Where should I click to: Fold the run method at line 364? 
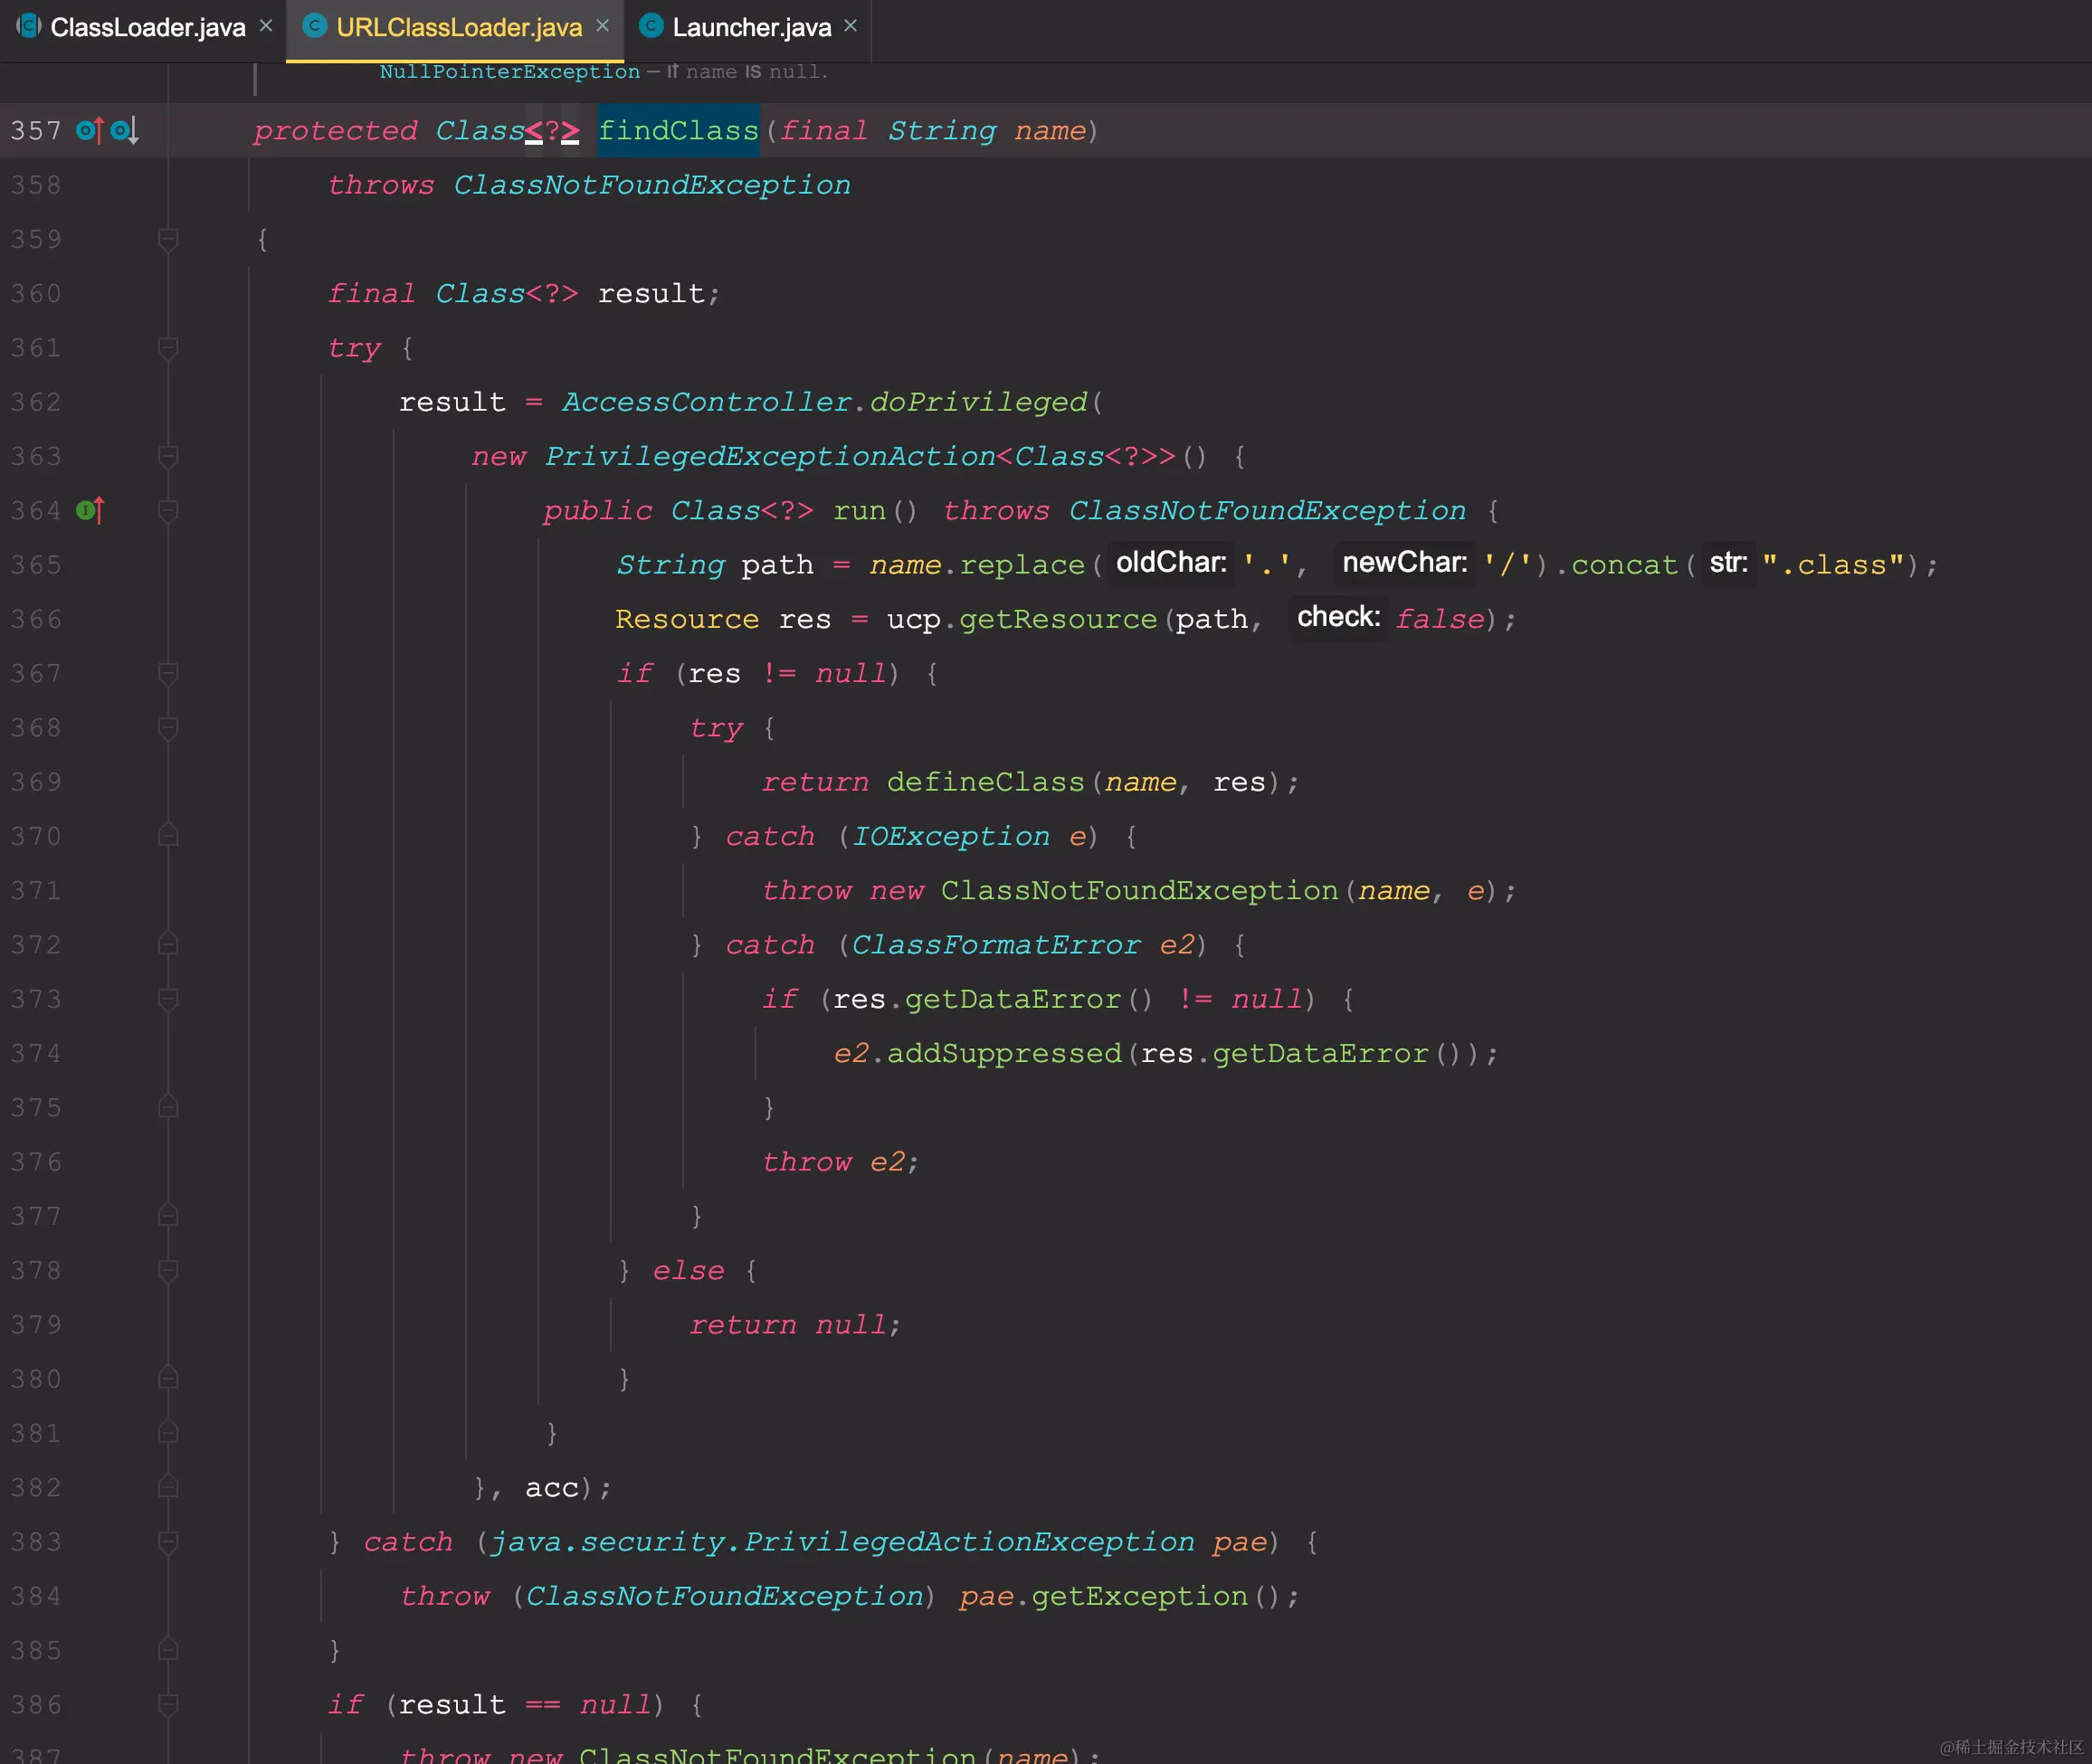[x=168, y=511]
